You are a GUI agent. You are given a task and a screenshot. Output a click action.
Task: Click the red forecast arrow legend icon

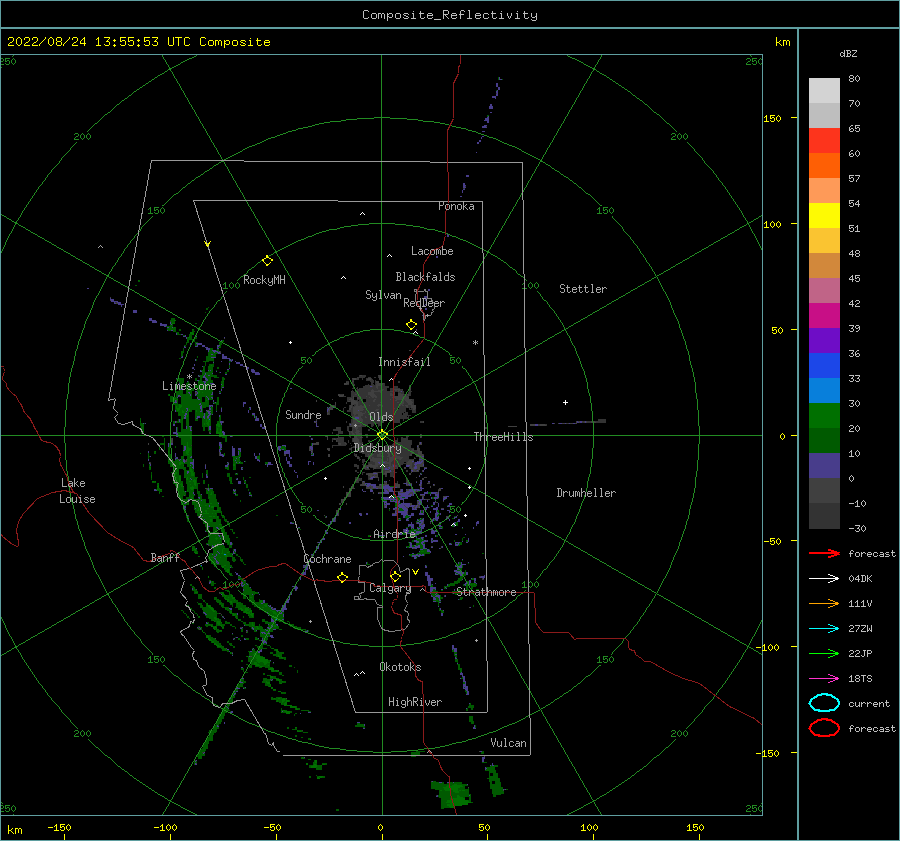[x=824, y=553]
